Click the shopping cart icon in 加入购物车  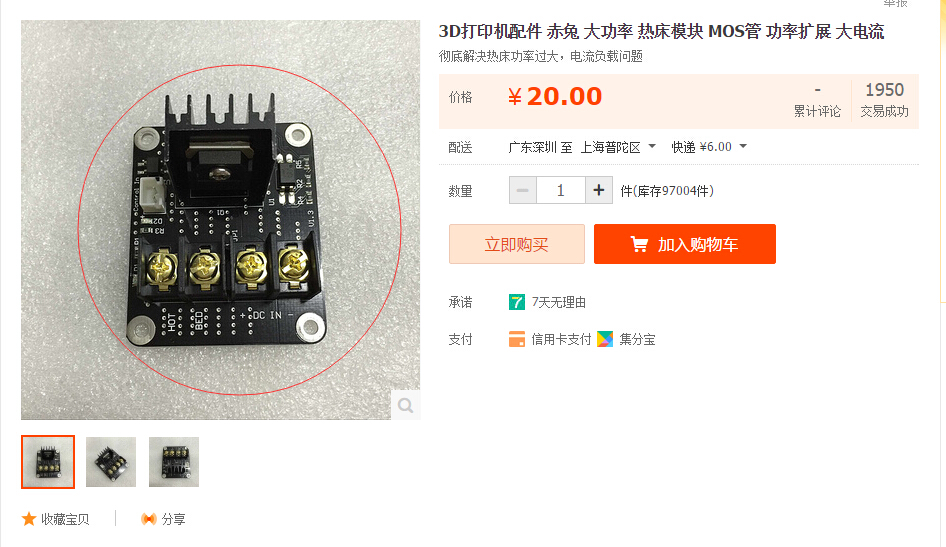coord(639,244)
